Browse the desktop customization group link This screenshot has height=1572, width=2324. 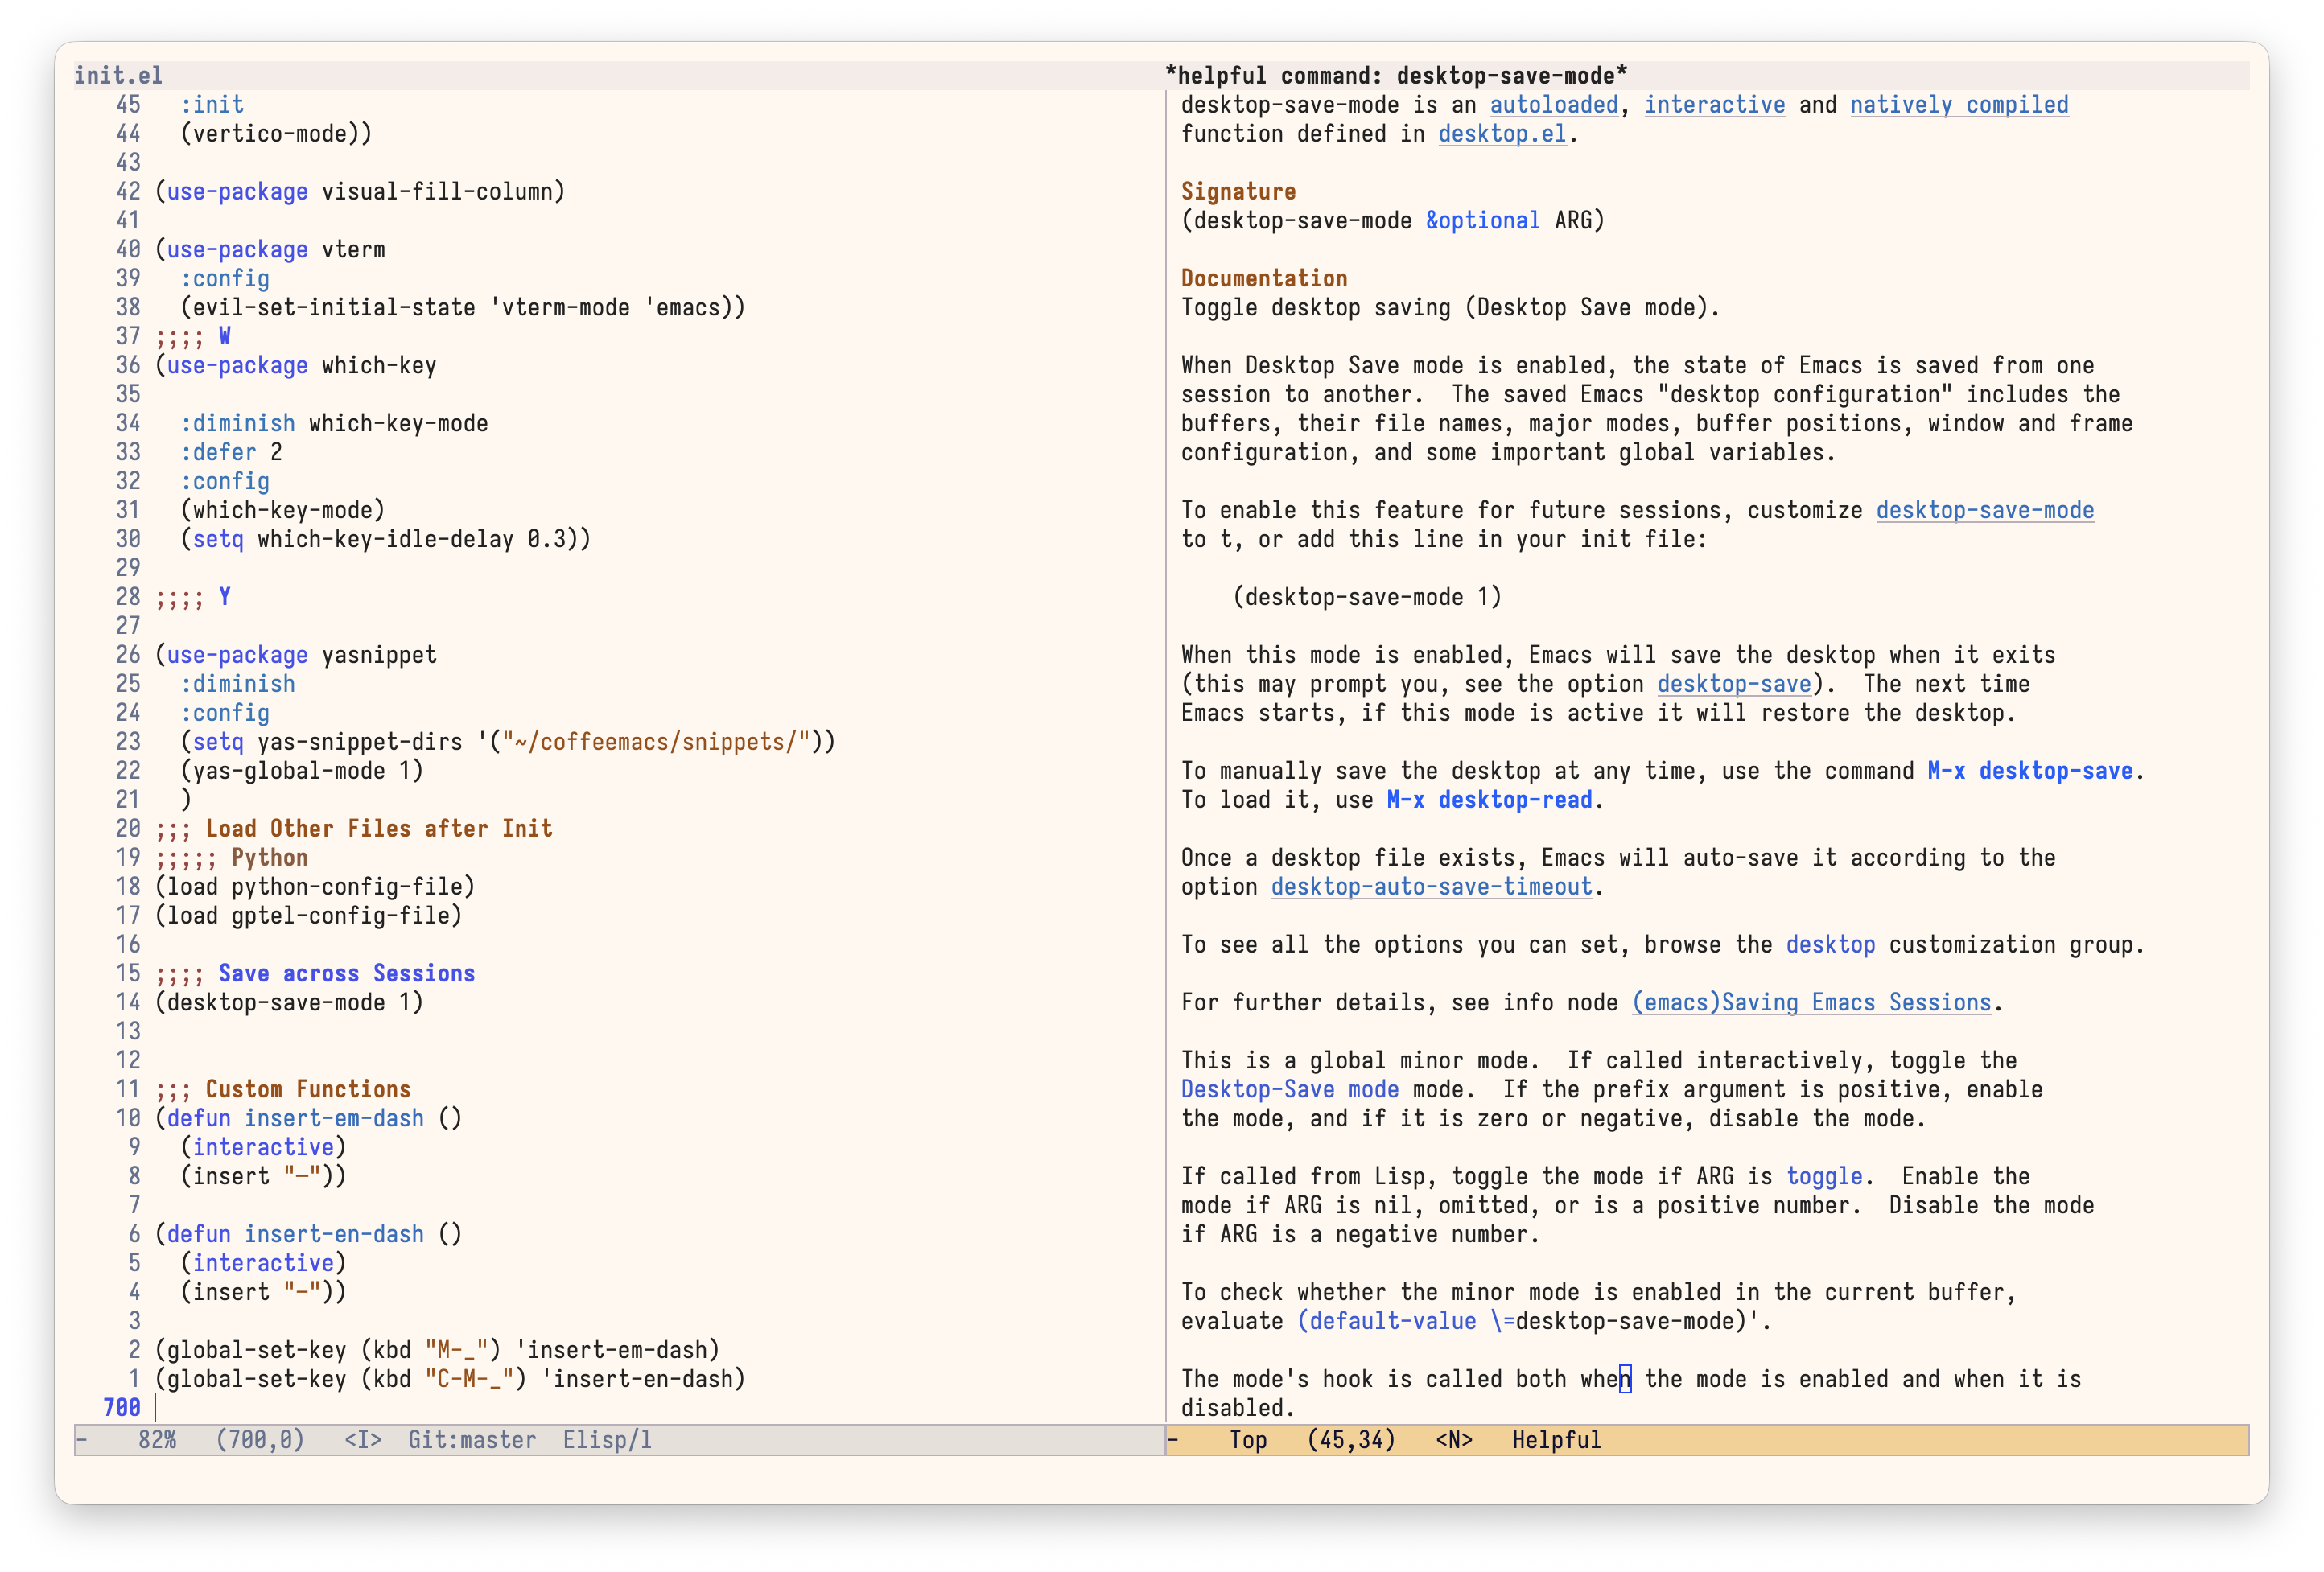pyautogui.click(x=1831, y=944)
